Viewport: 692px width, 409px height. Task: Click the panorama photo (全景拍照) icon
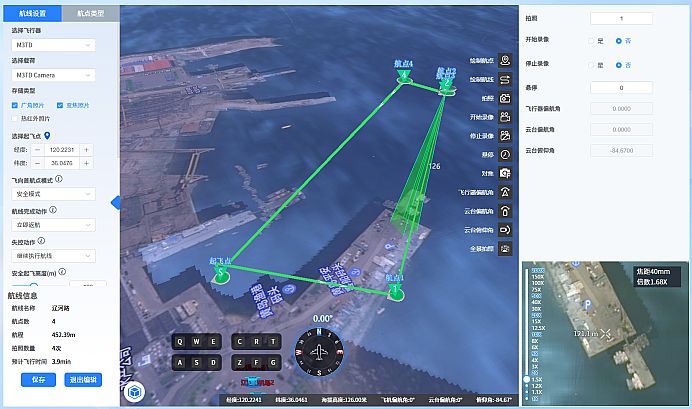tap(505, 248)
